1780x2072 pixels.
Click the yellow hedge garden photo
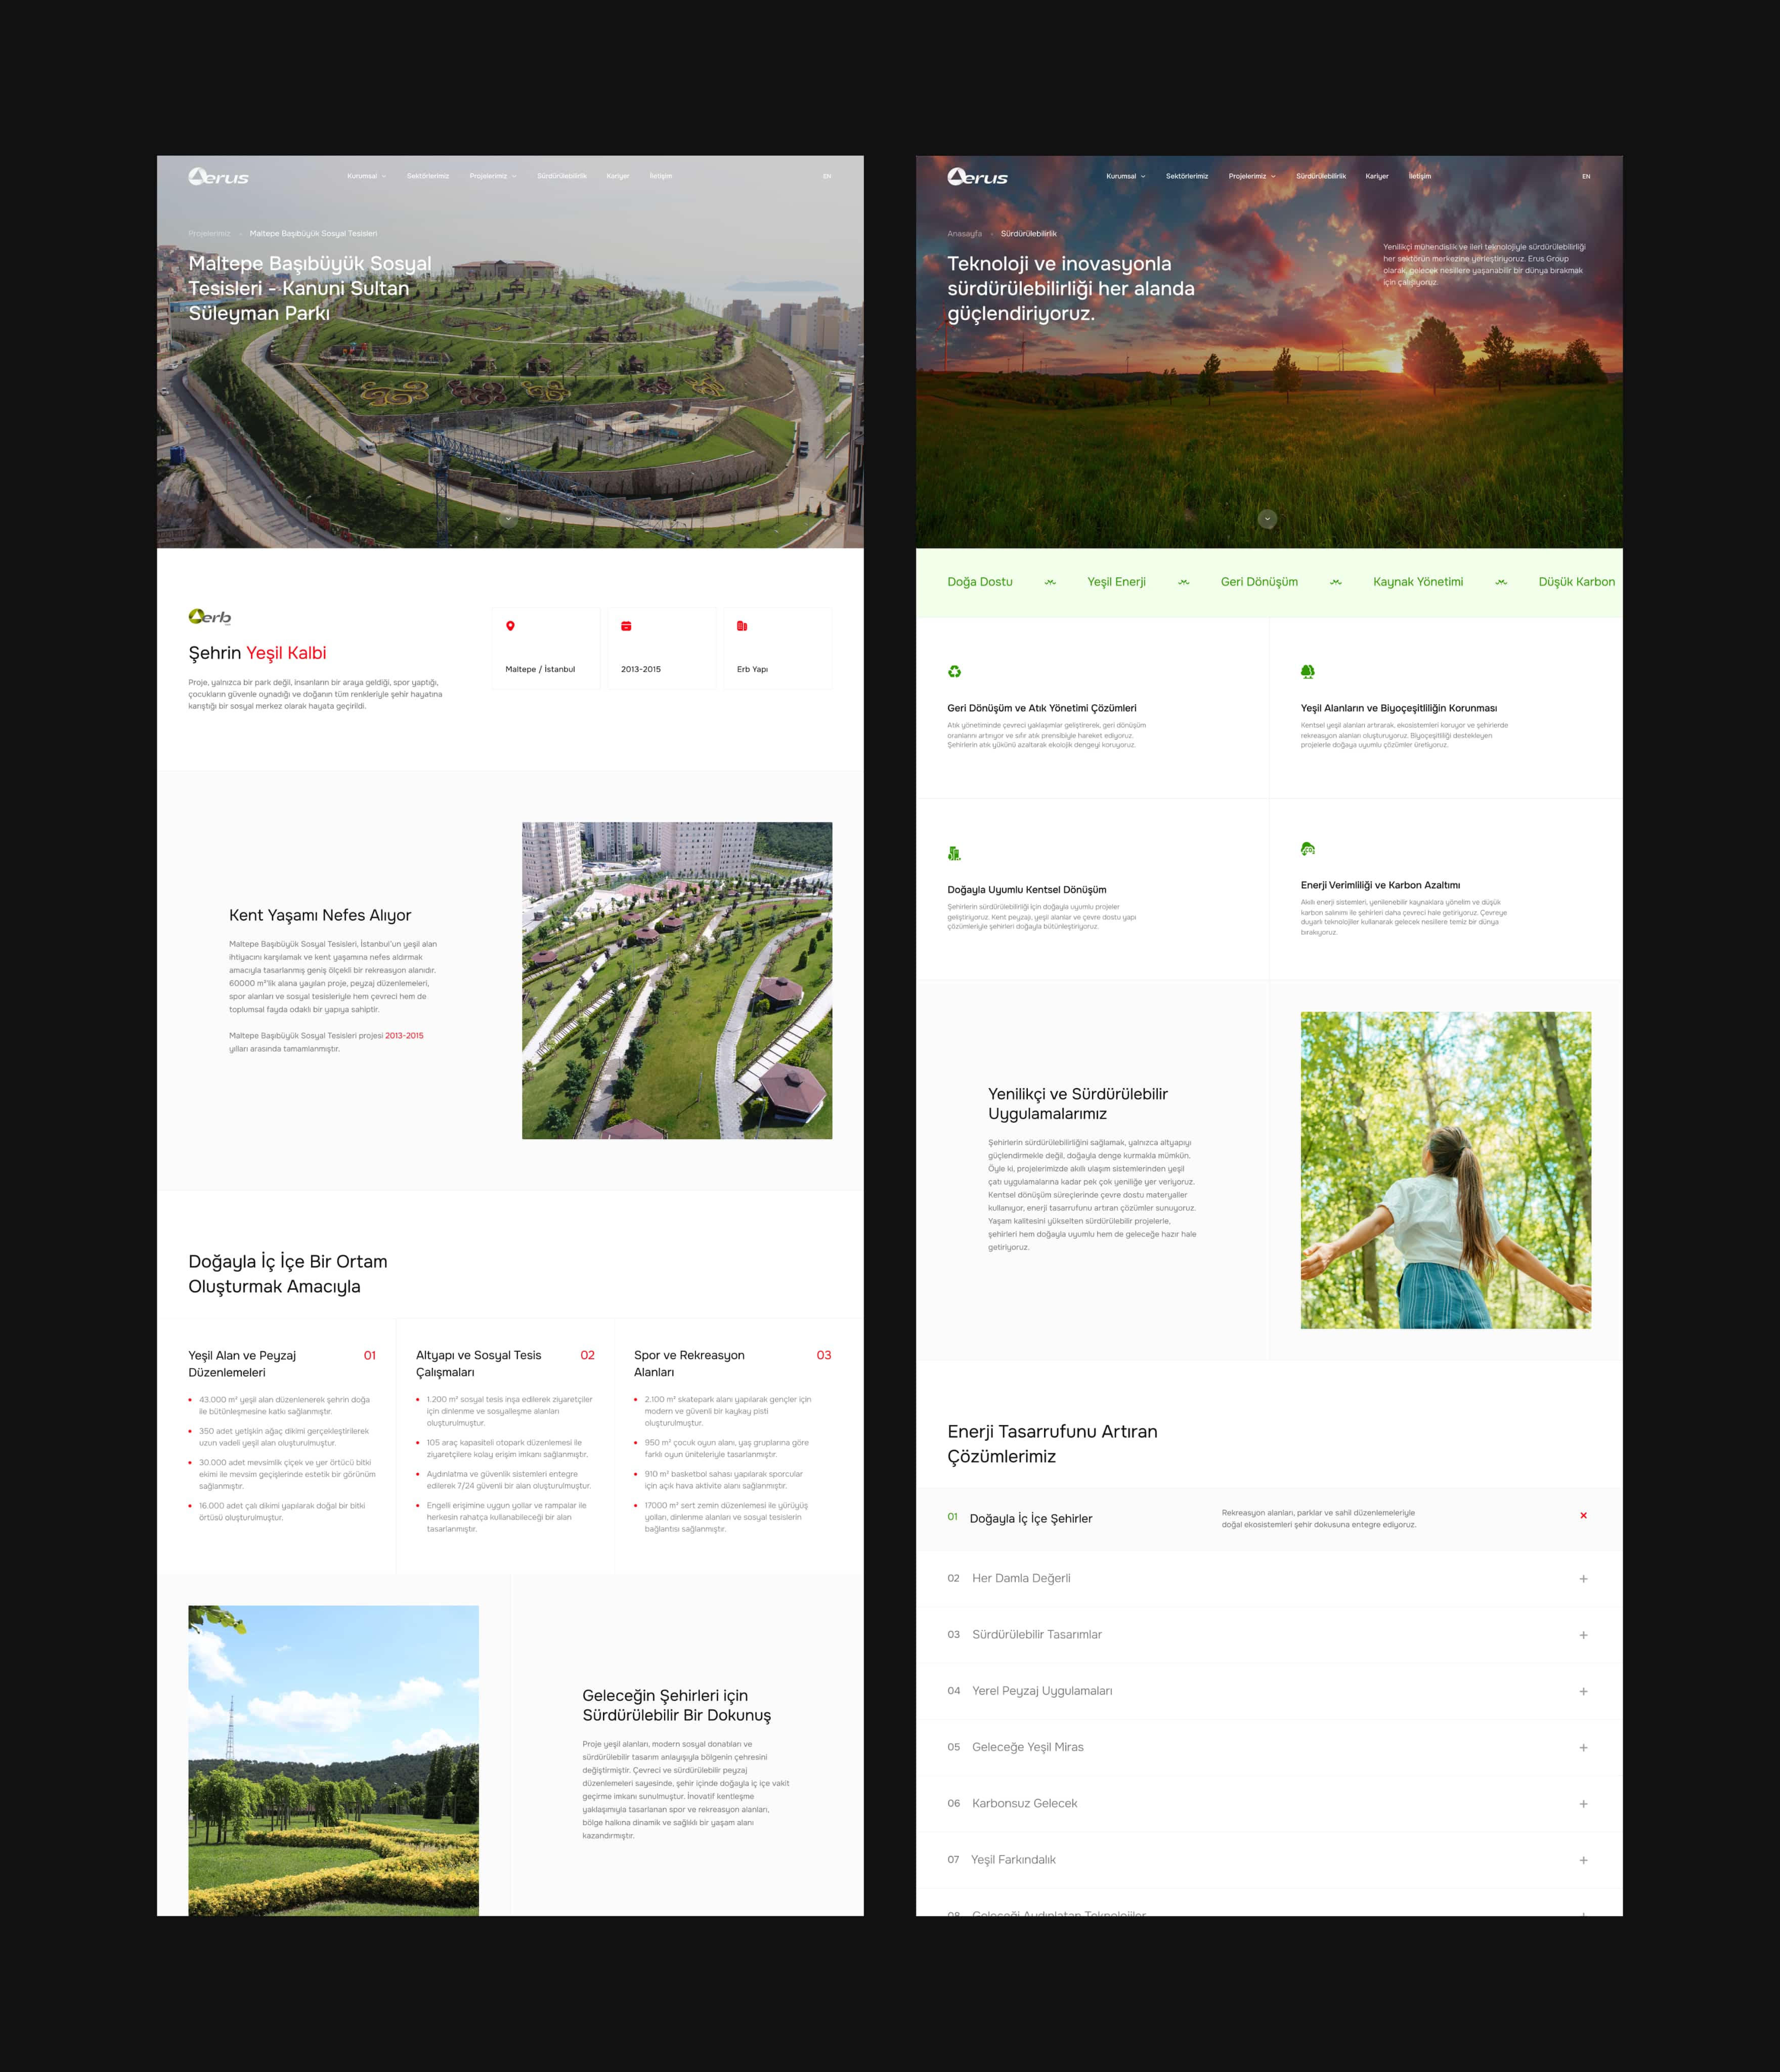(333, 1761)
